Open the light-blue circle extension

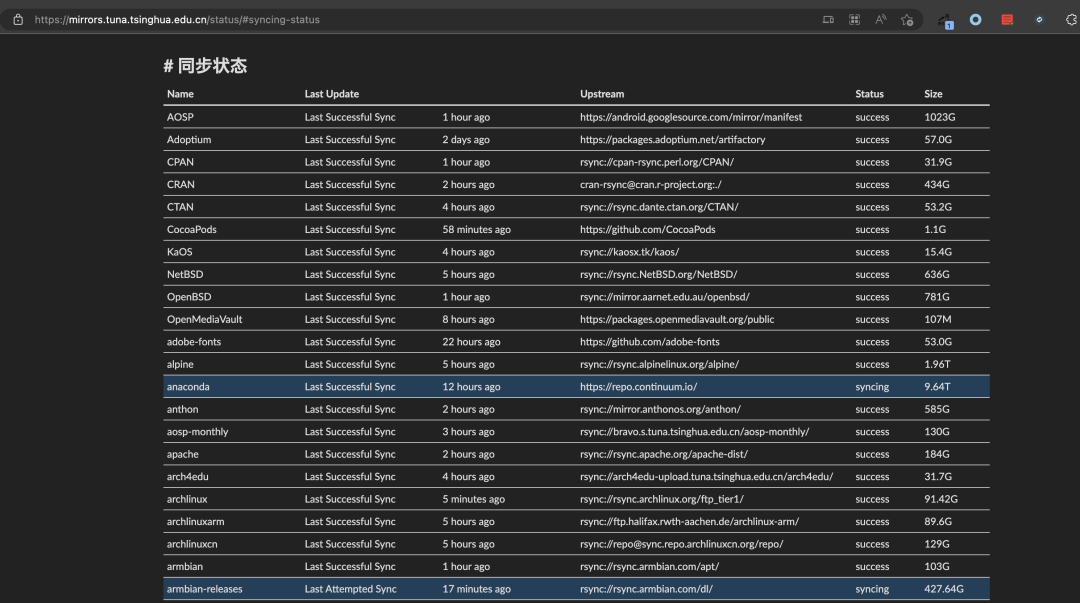975,20
